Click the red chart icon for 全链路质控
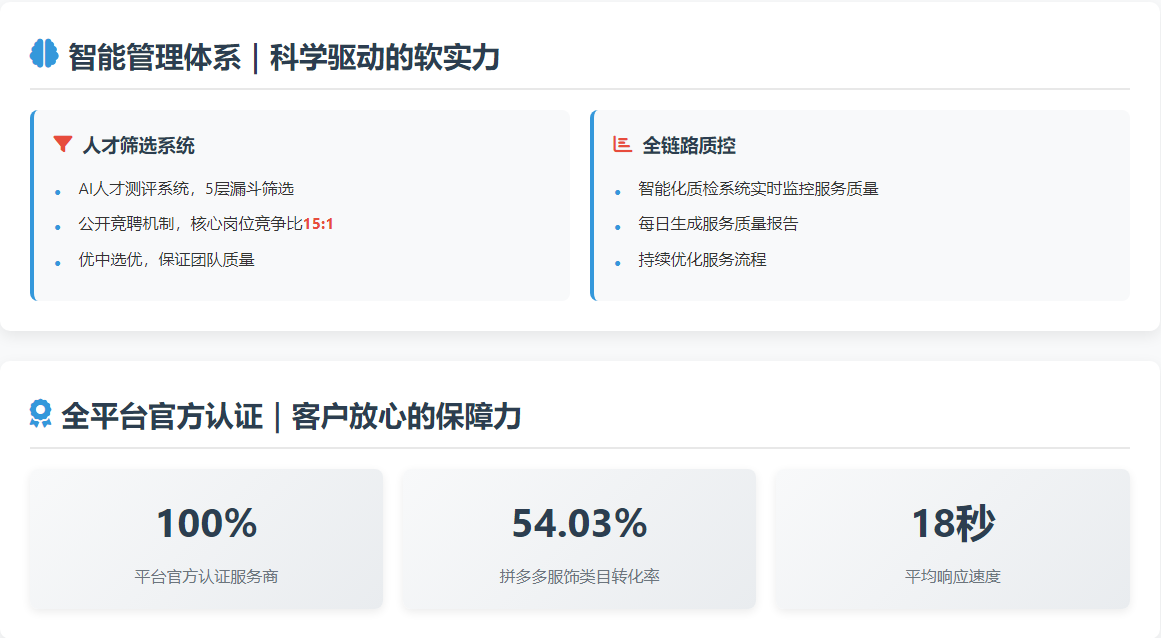Screen dimensions: 1161x638 622,145
